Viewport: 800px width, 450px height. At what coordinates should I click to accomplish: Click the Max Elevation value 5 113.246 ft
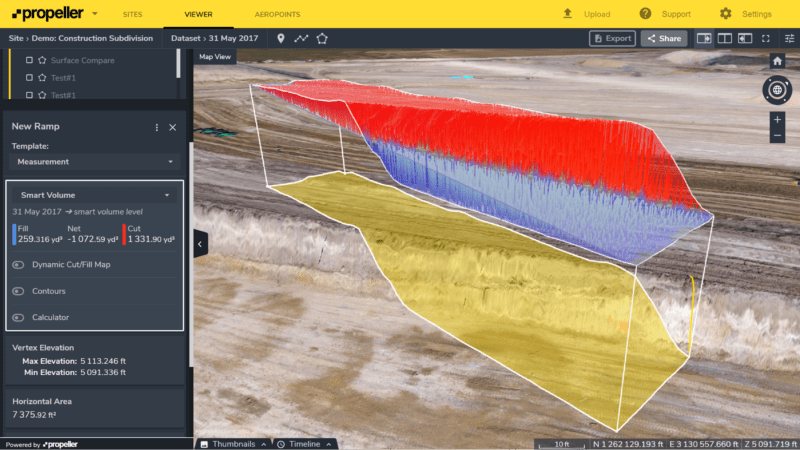point(103,361)
